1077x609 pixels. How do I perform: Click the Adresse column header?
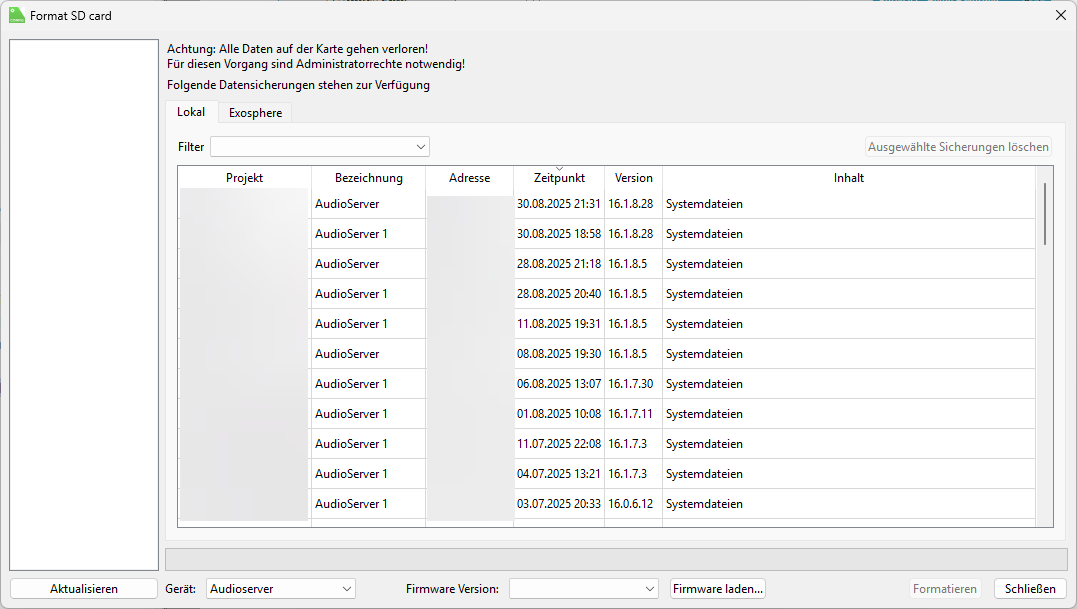pyautogui.click(x=469, y=178)
